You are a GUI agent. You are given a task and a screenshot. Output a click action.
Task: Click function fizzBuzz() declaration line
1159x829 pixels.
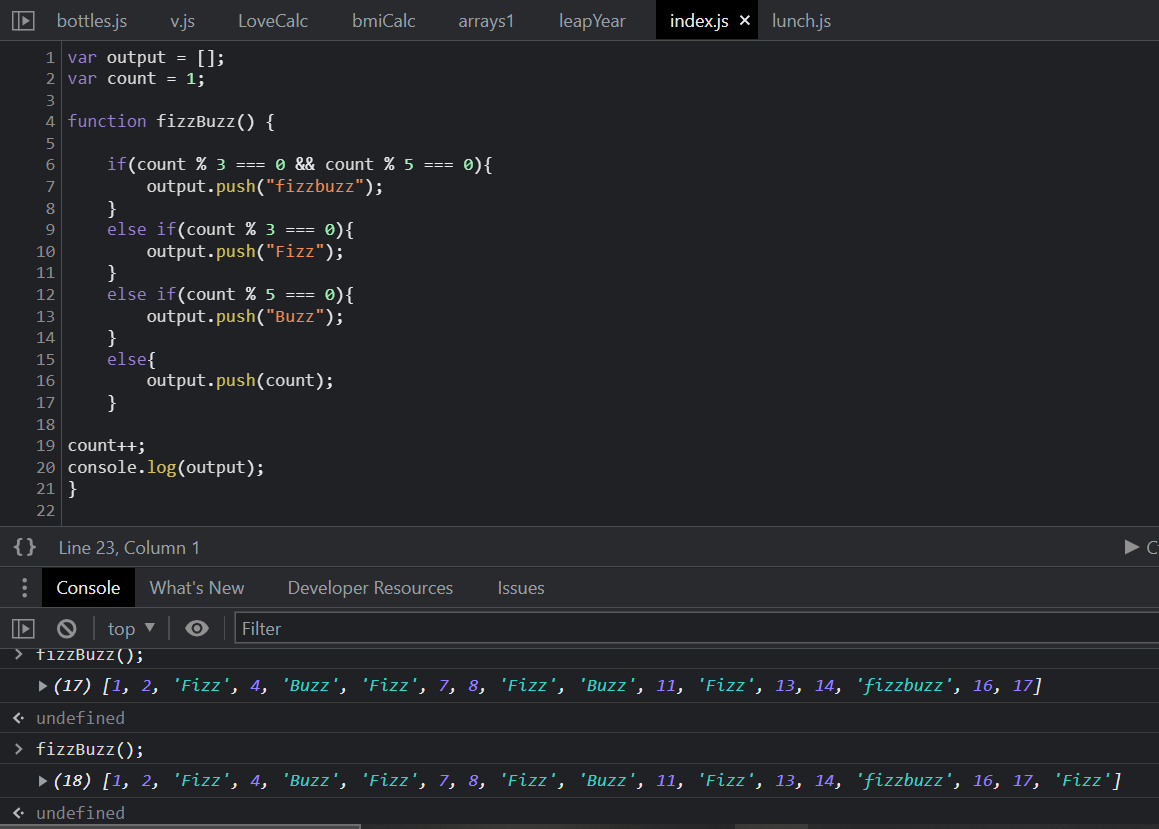coord(171,121)
